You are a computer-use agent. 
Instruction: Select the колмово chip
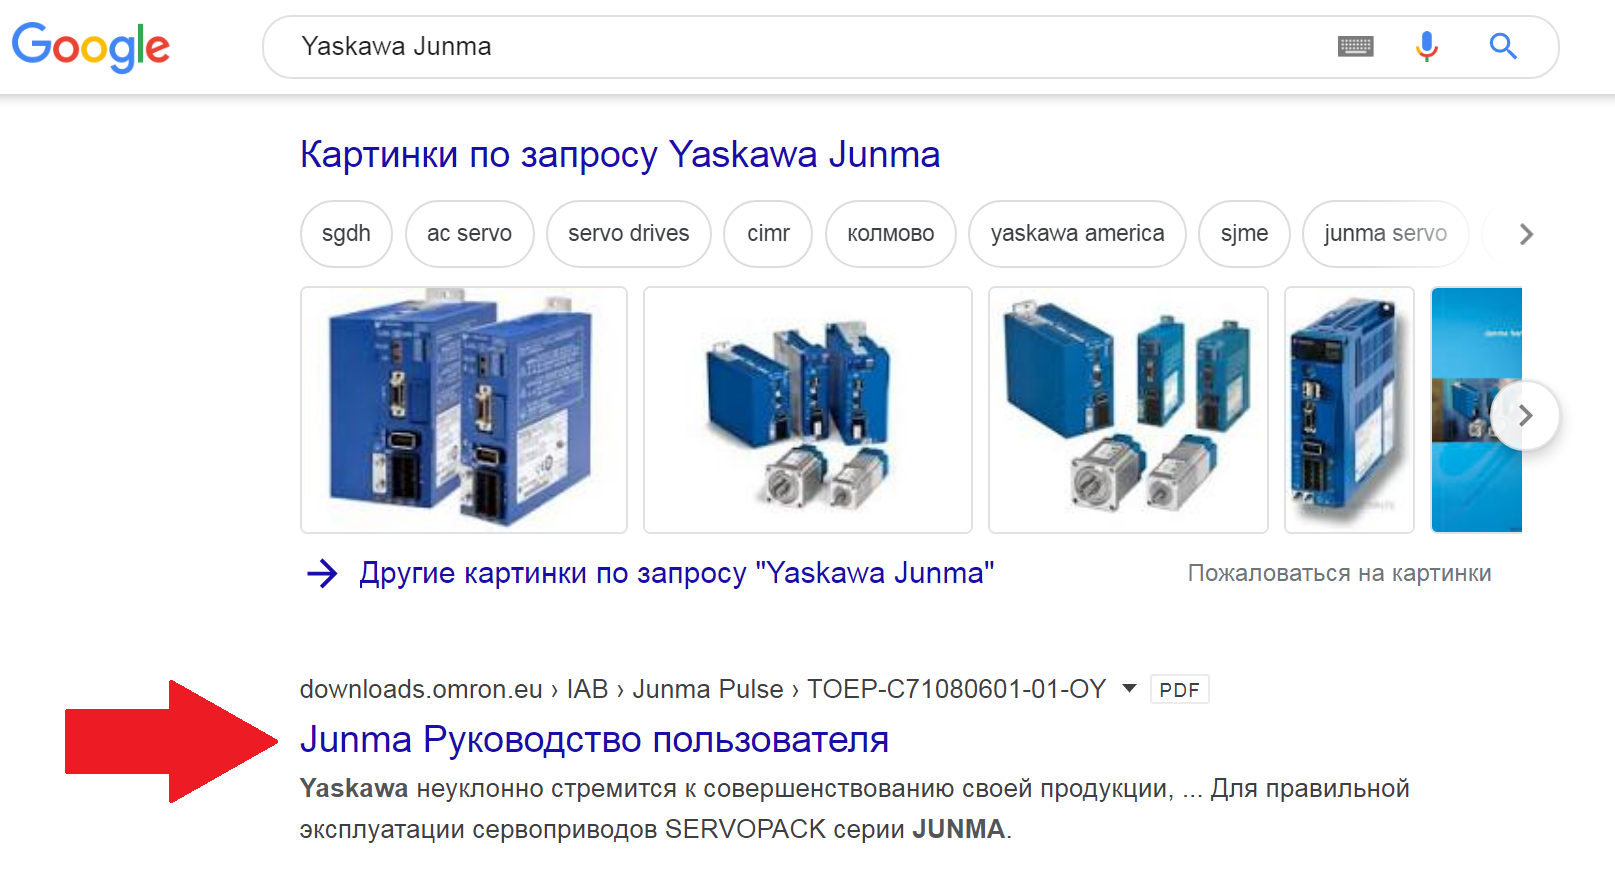890,234
